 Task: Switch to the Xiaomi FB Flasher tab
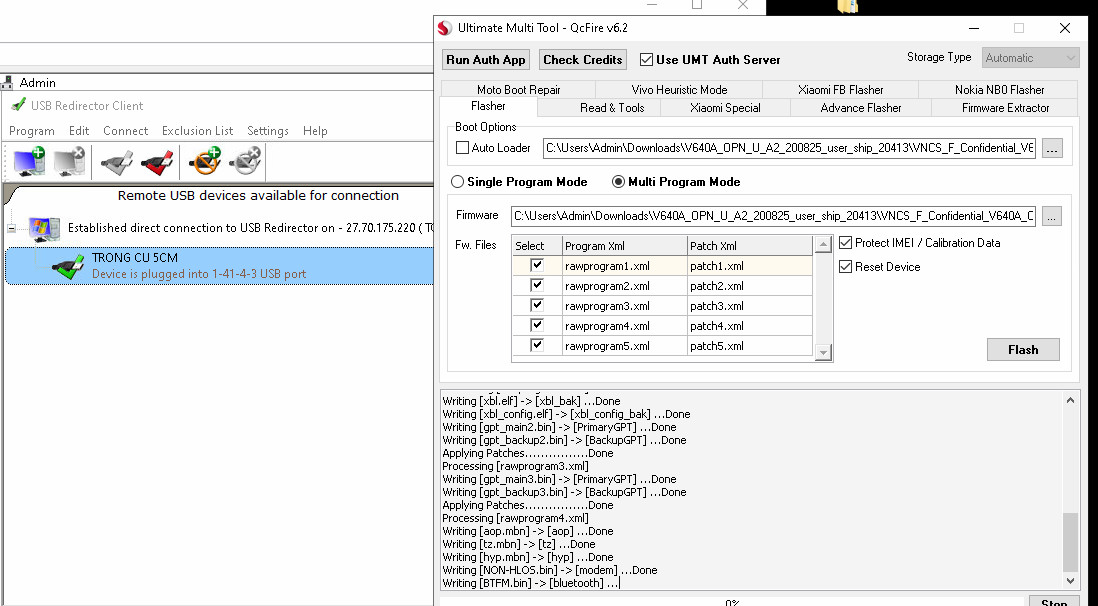(840, 90)
